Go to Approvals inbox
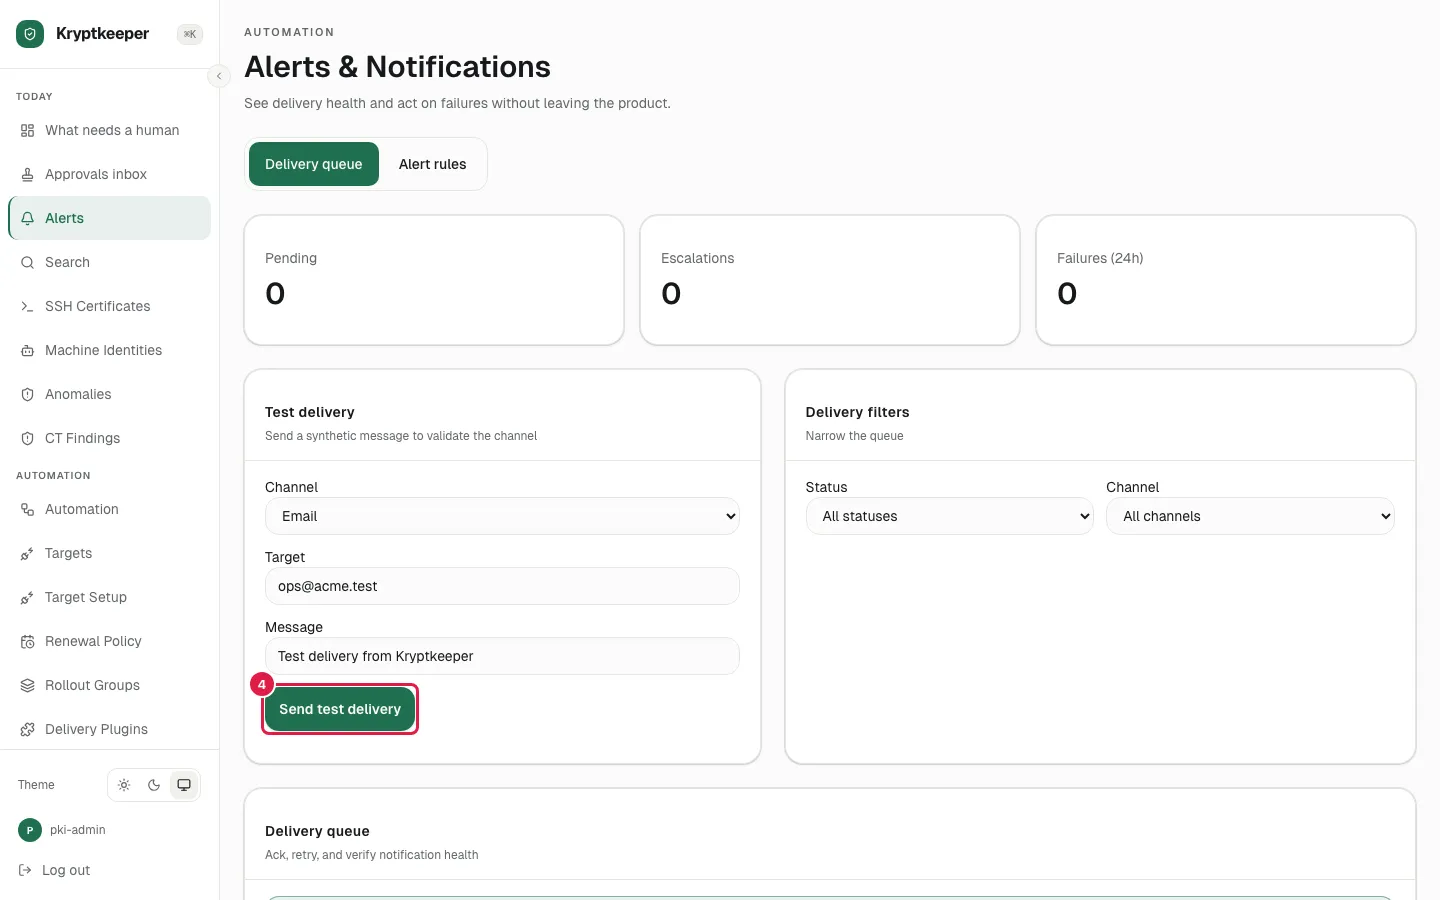The image size is (1440, 900). pos(110,175)
